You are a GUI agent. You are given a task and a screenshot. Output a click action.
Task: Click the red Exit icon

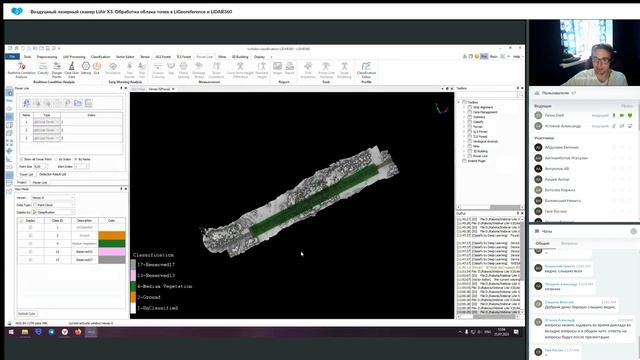coord(97,68)
